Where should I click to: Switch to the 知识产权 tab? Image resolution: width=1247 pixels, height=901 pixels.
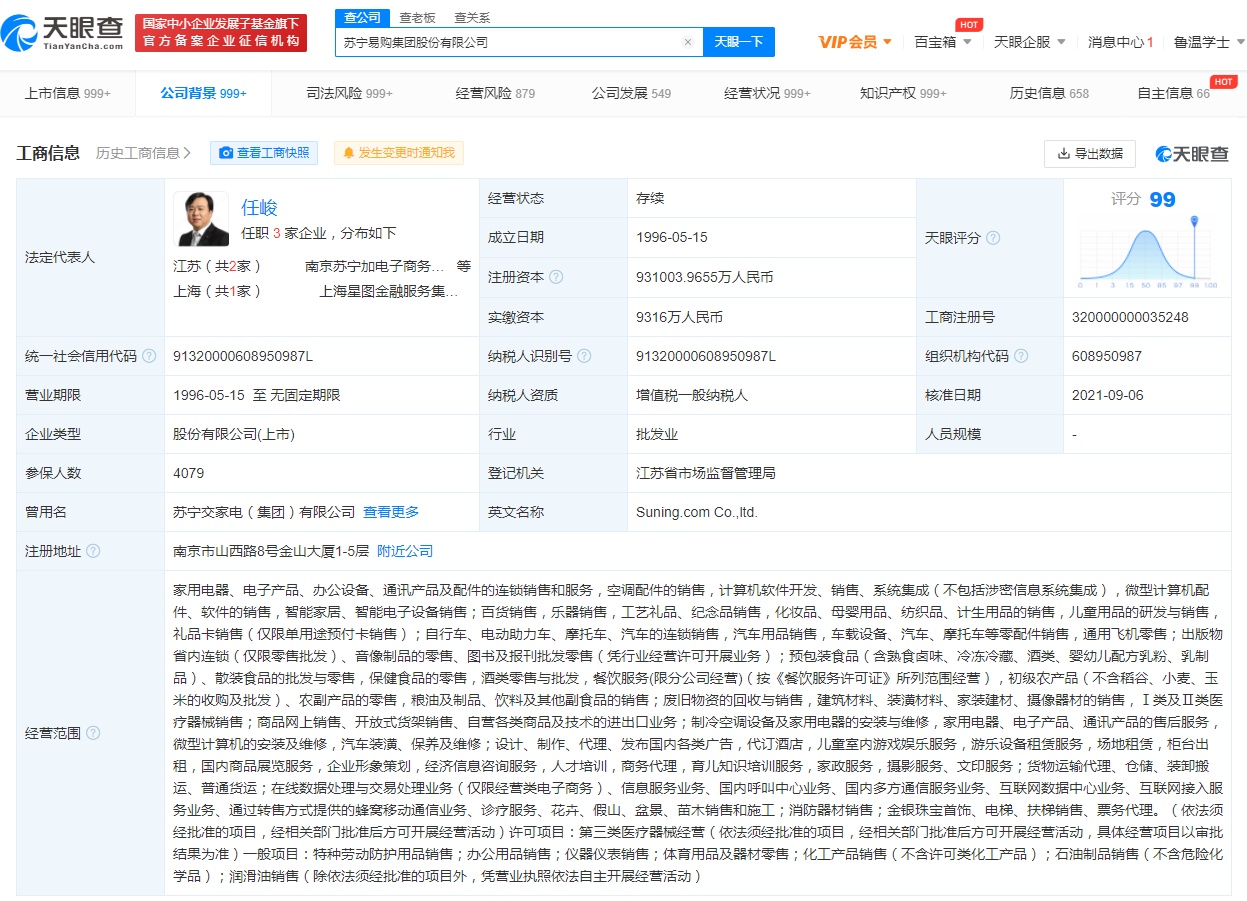[x=903, y=93]
